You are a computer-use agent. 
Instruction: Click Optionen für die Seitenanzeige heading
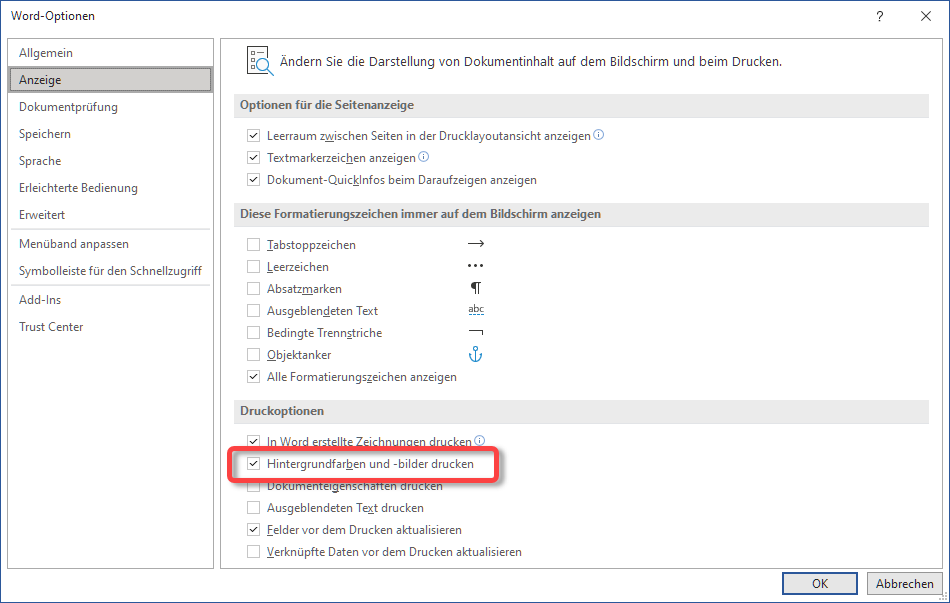(x=327, y=105)
